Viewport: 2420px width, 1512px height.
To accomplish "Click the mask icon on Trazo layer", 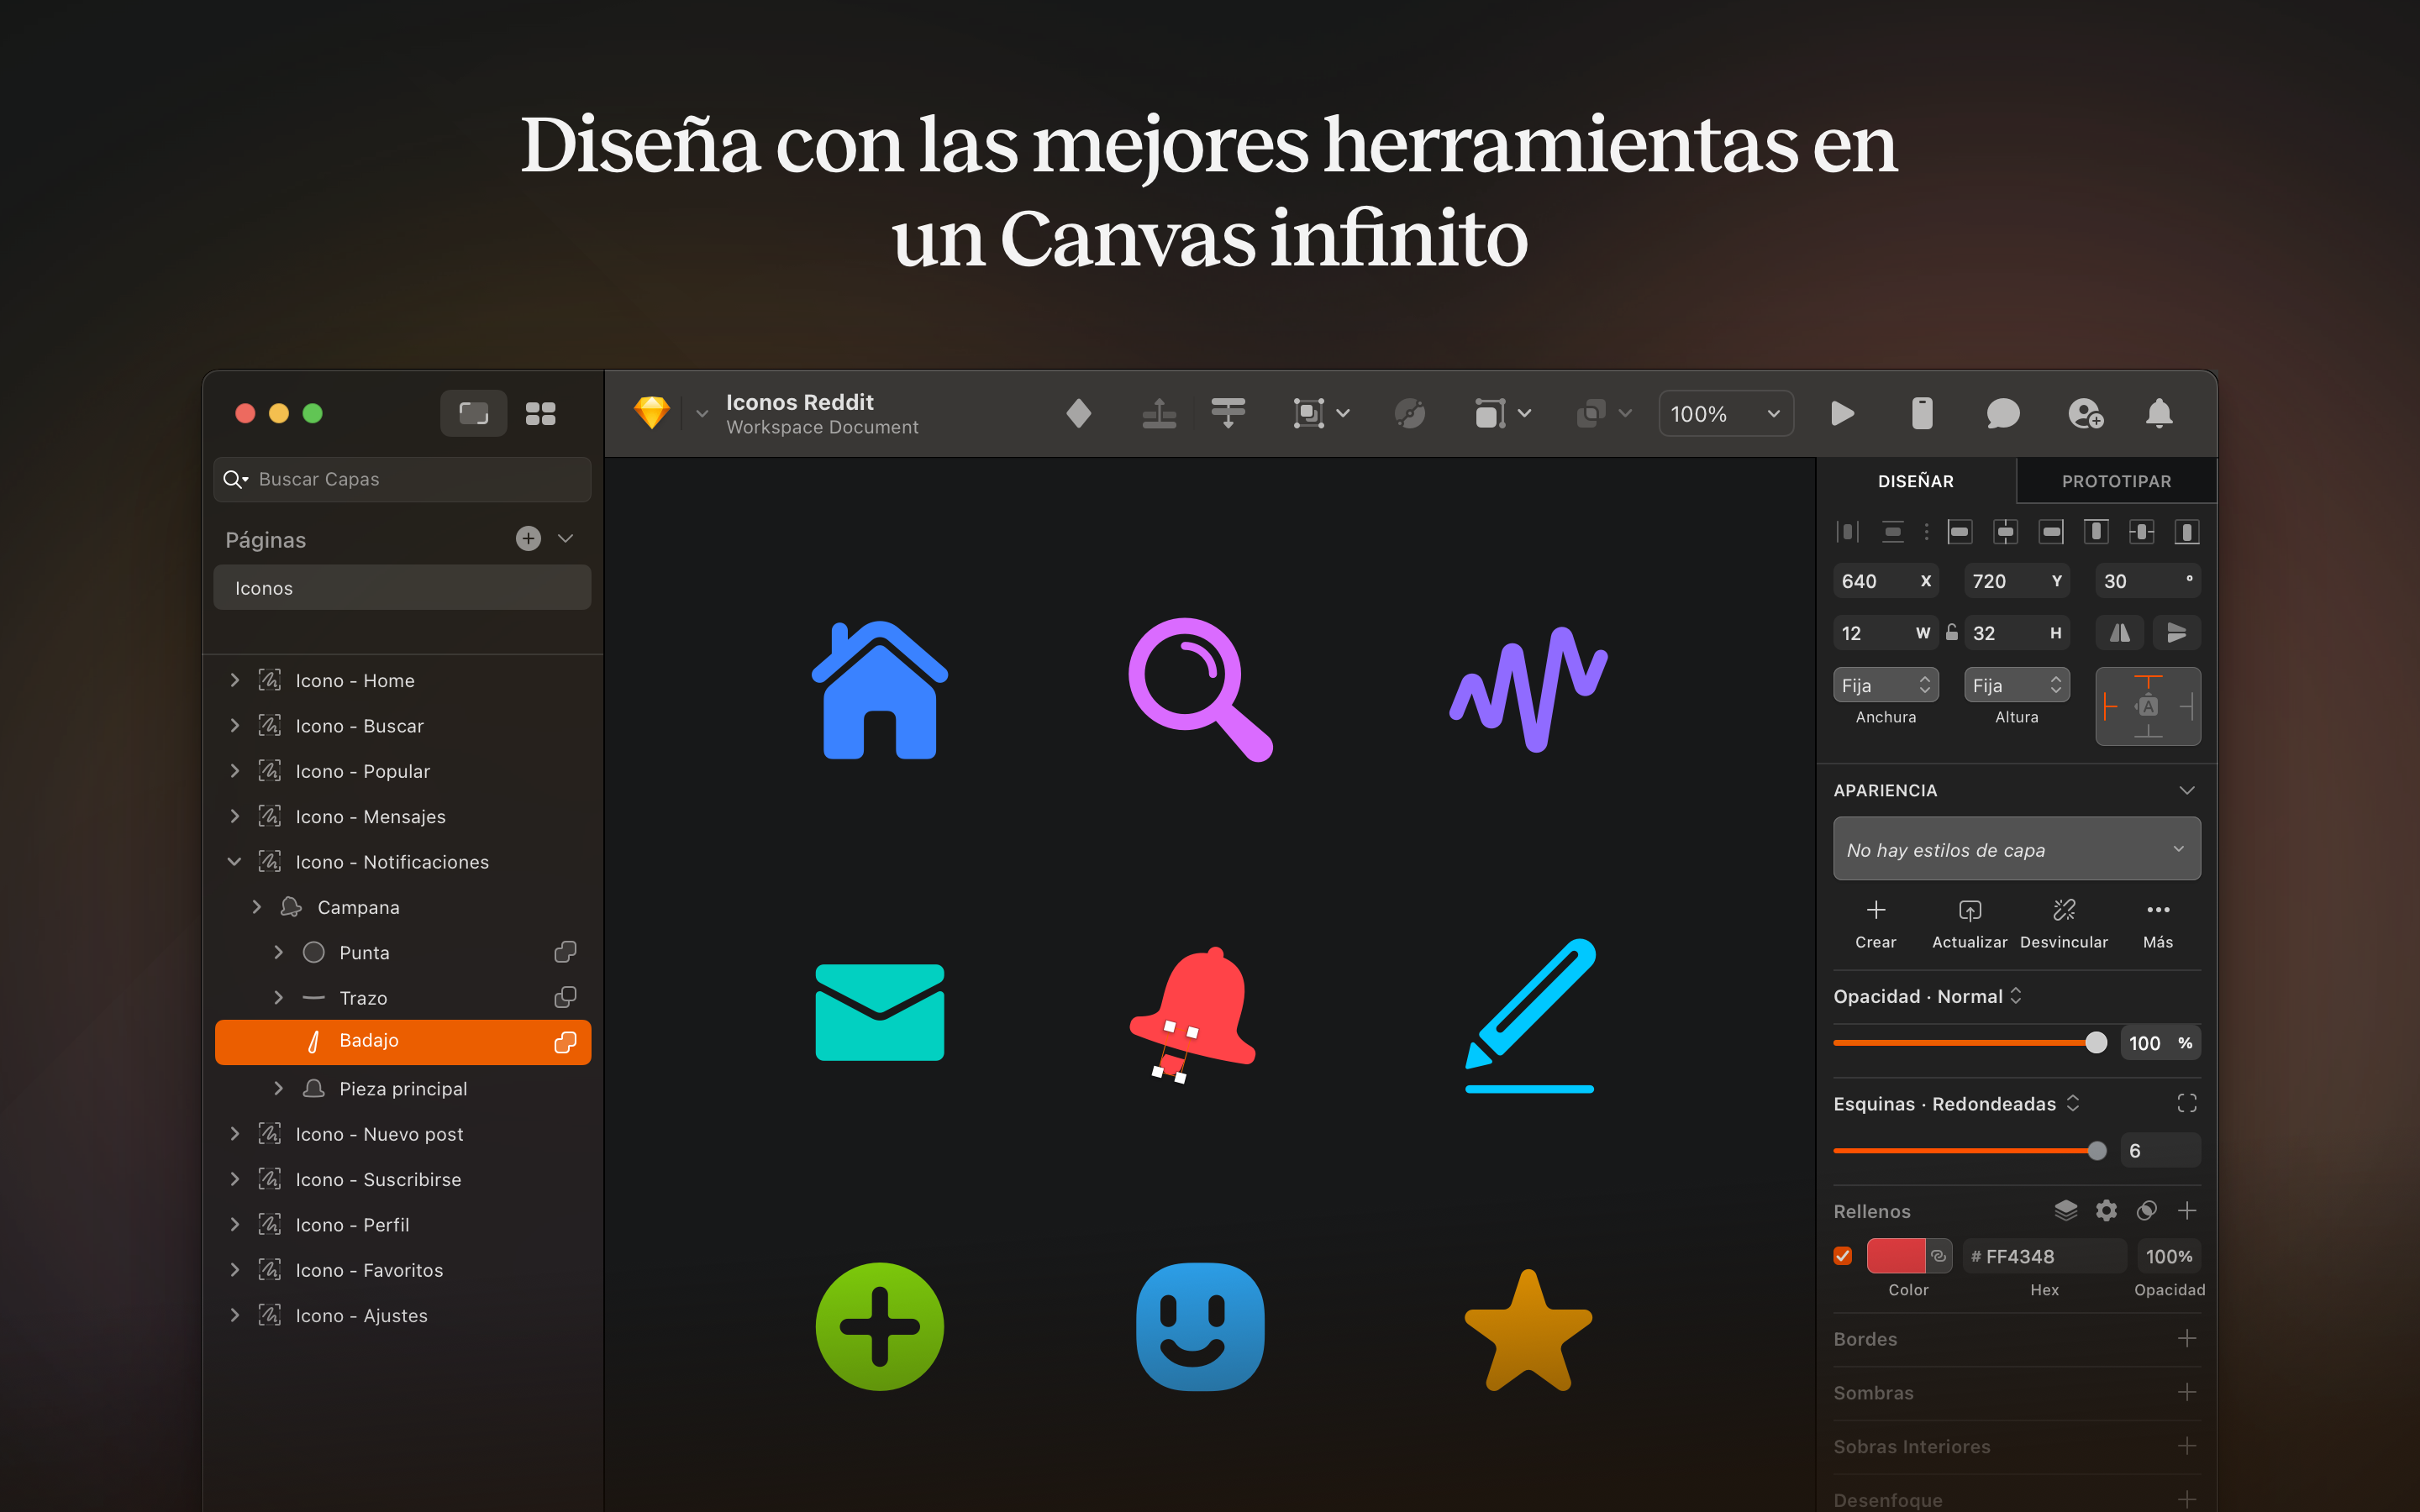I will tap(565, 997).
